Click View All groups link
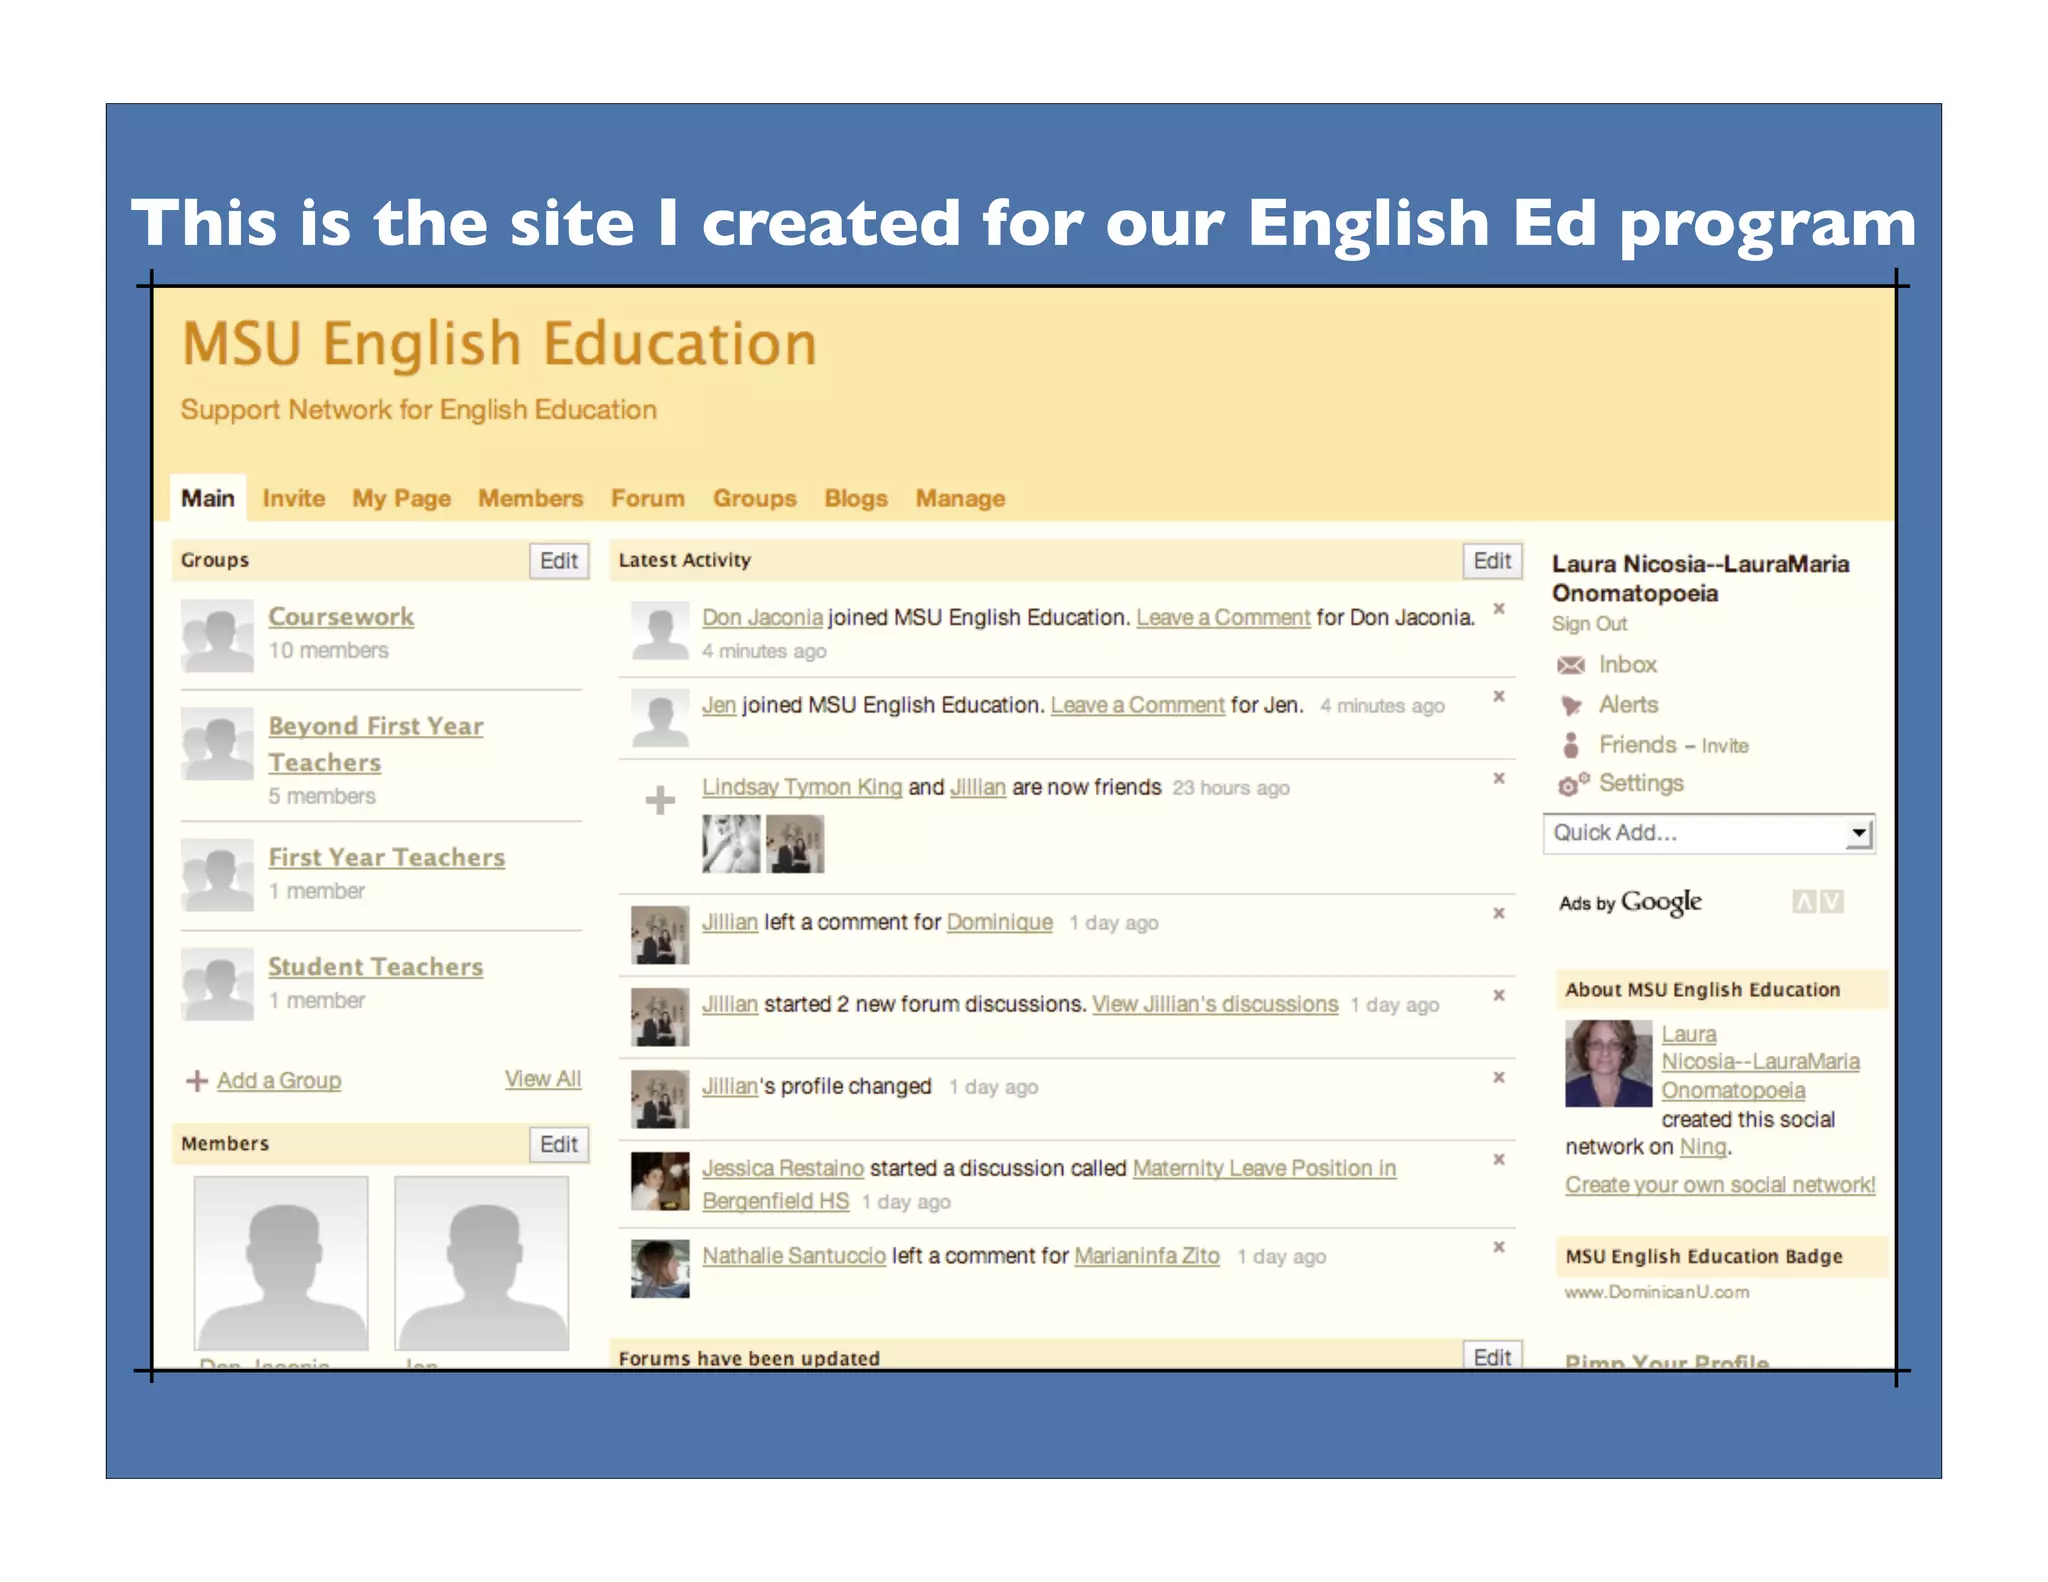2048x1582 pixels. 543,1079
